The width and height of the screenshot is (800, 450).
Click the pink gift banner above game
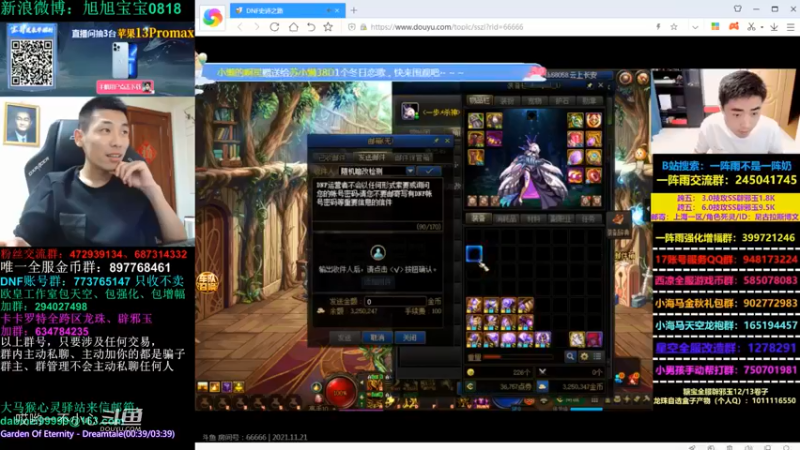click(x=372, y=72)
